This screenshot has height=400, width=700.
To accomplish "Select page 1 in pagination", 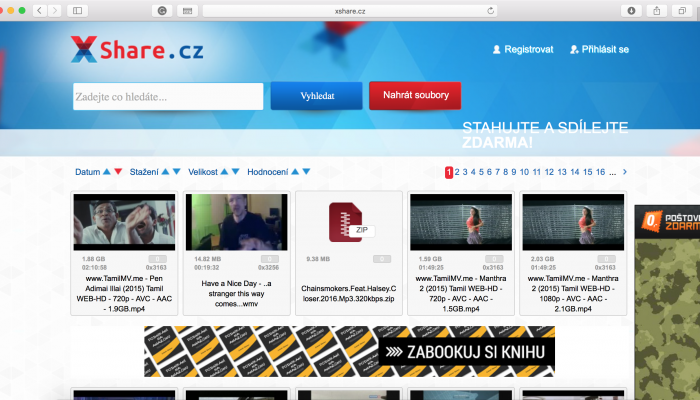I will tap(449, 172).
